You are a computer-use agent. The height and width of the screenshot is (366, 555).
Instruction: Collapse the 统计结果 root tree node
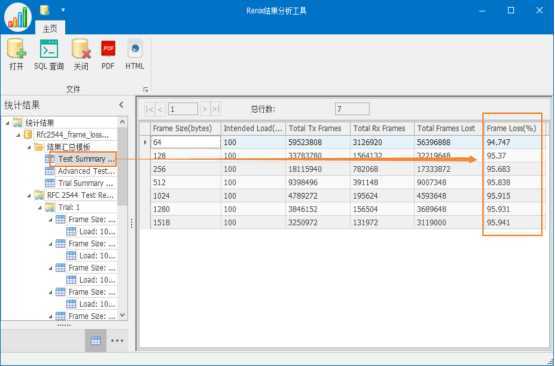click(x=8, y=123)
